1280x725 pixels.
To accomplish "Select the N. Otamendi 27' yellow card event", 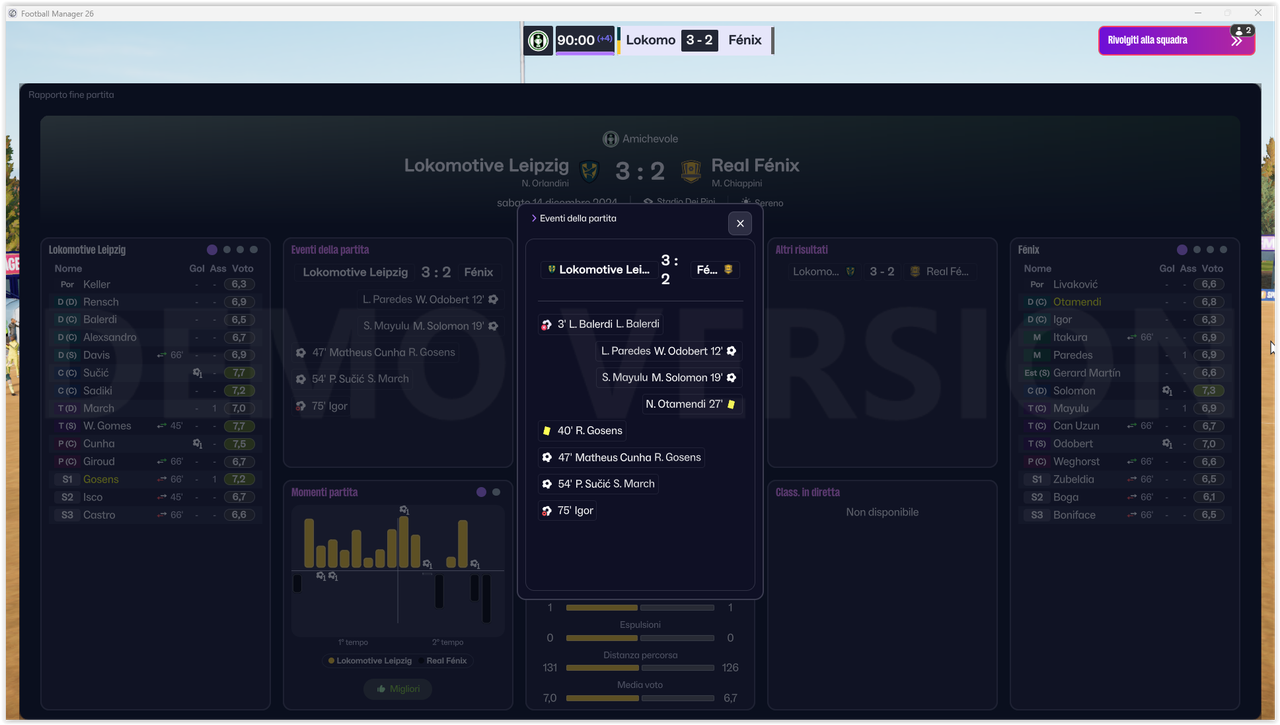I will (x=690, y=404).
